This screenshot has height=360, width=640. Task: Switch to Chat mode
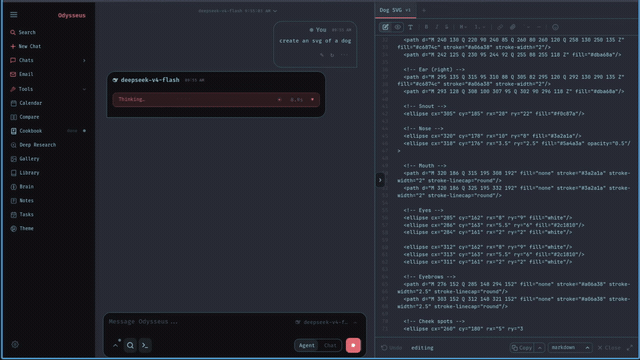point(330,345)
